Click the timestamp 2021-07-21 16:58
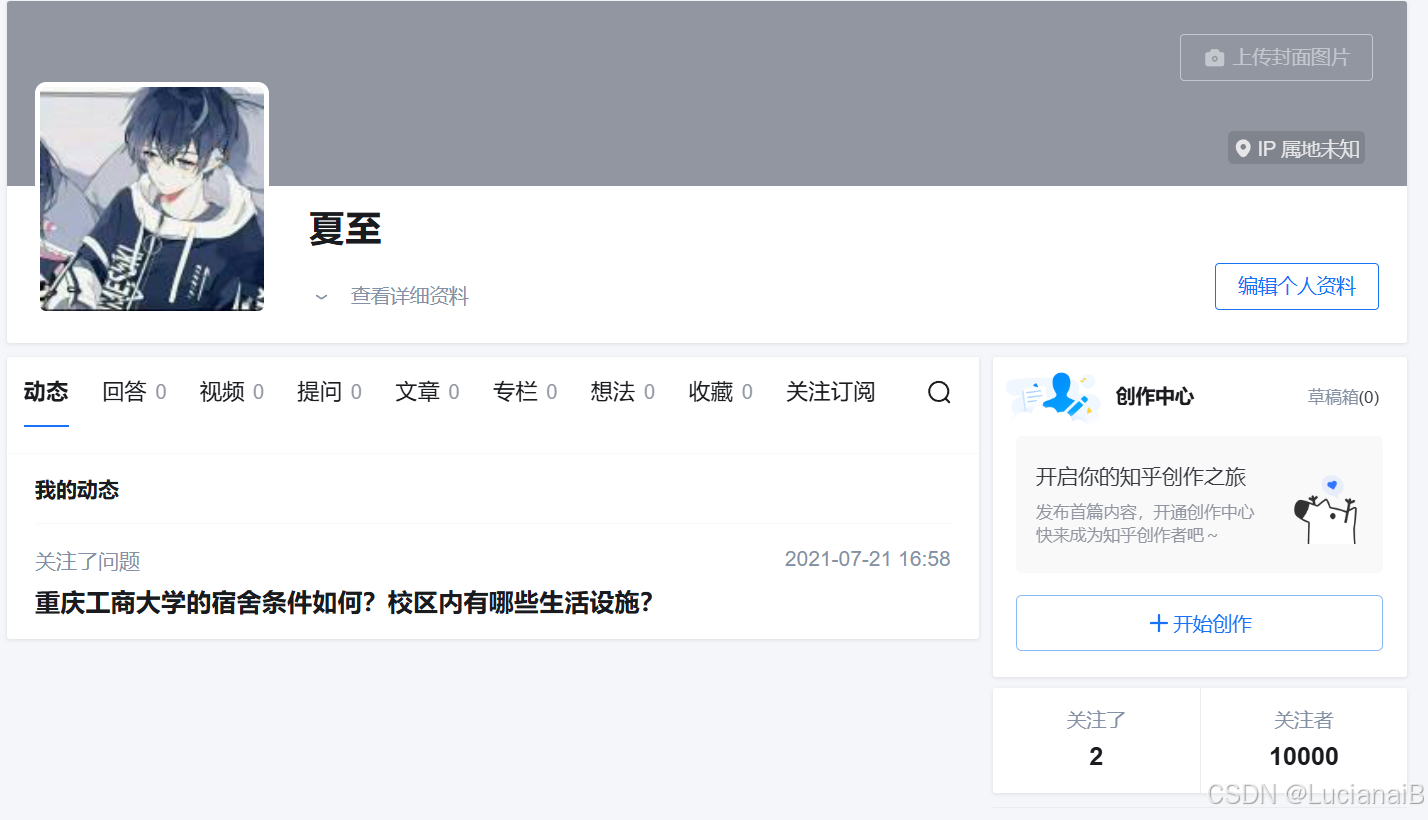Viewport: 1428px width, 820px height. click(x=867, y=559)
